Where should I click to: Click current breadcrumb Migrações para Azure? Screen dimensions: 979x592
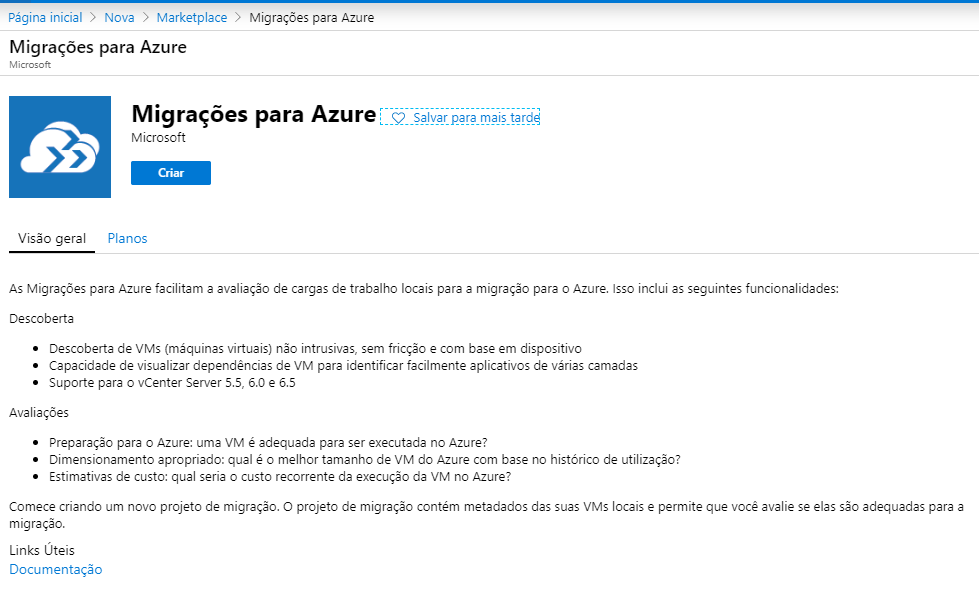point(311,18)
